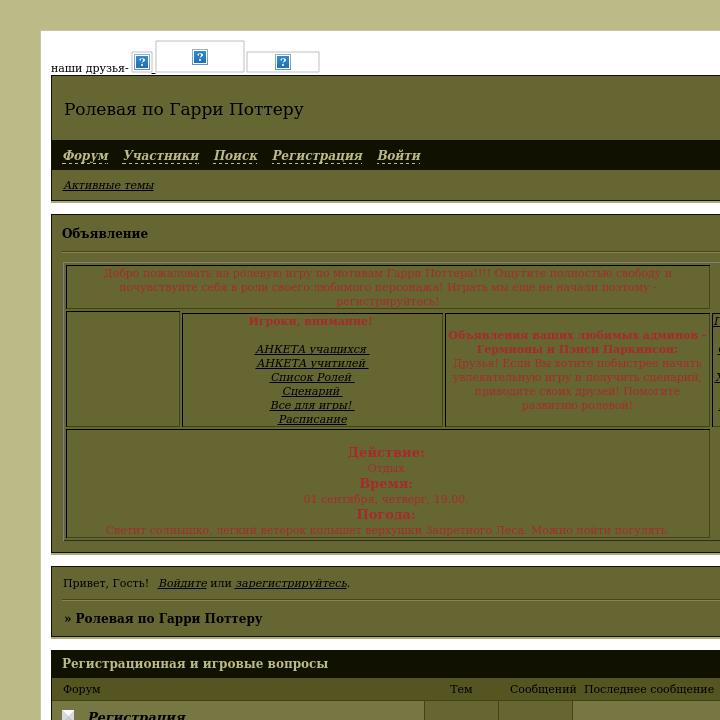
Task: Open the Сценарий link
Action: 312,391
